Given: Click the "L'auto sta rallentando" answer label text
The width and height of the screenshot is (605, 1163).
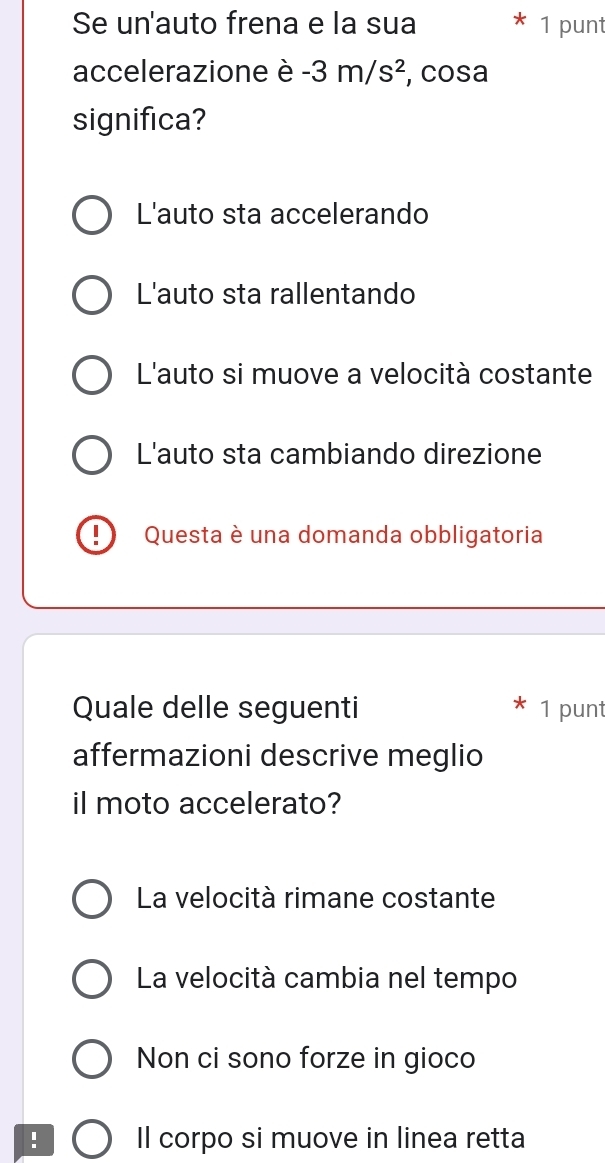Looking at the screenshot, I should click(x=275, y=295).
